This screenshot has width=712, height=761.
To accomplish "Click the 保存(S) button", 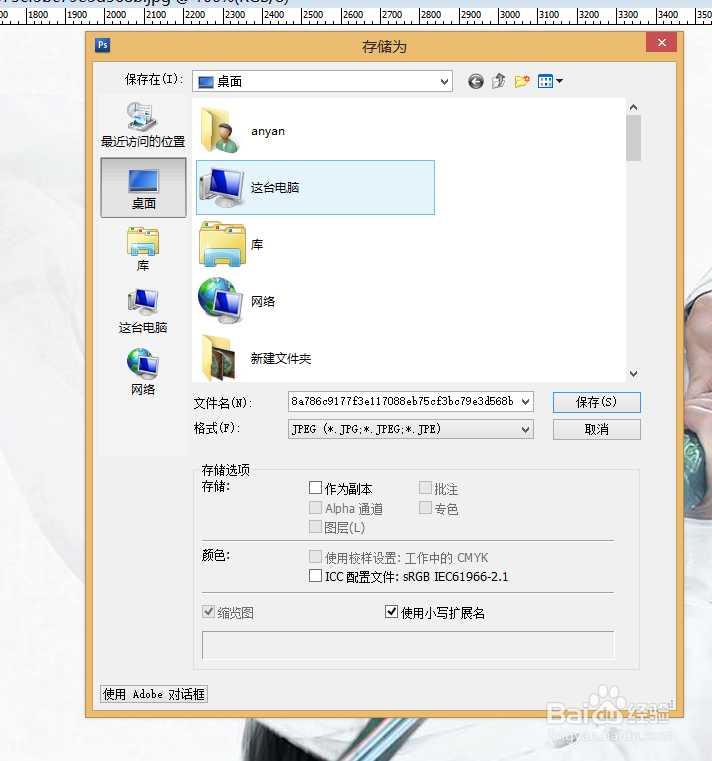I will coord(596,402).
